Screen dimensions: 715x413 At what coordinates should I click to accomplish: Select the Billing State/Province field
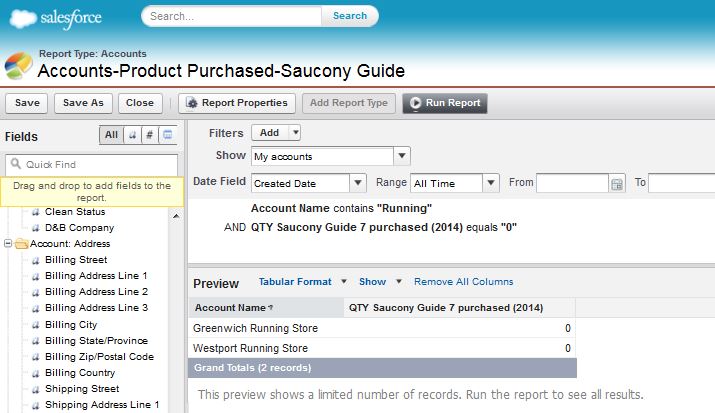point(96,341)
